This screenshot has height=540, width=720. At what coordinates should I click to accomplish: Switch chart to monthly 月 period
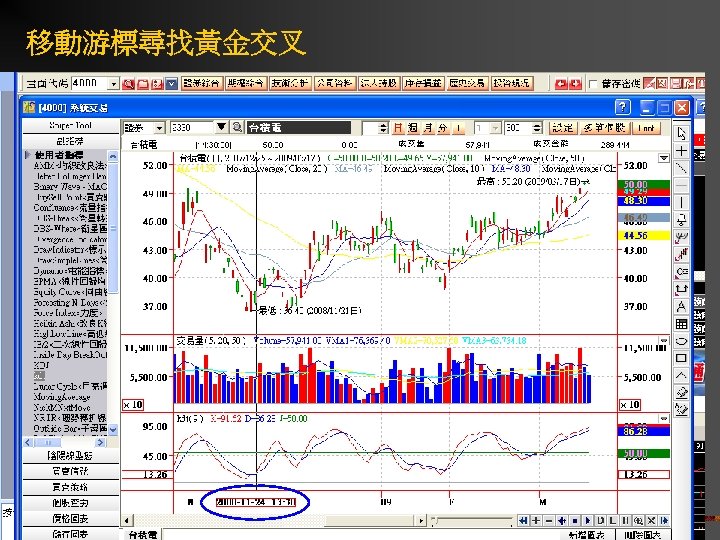pos(428,127)
